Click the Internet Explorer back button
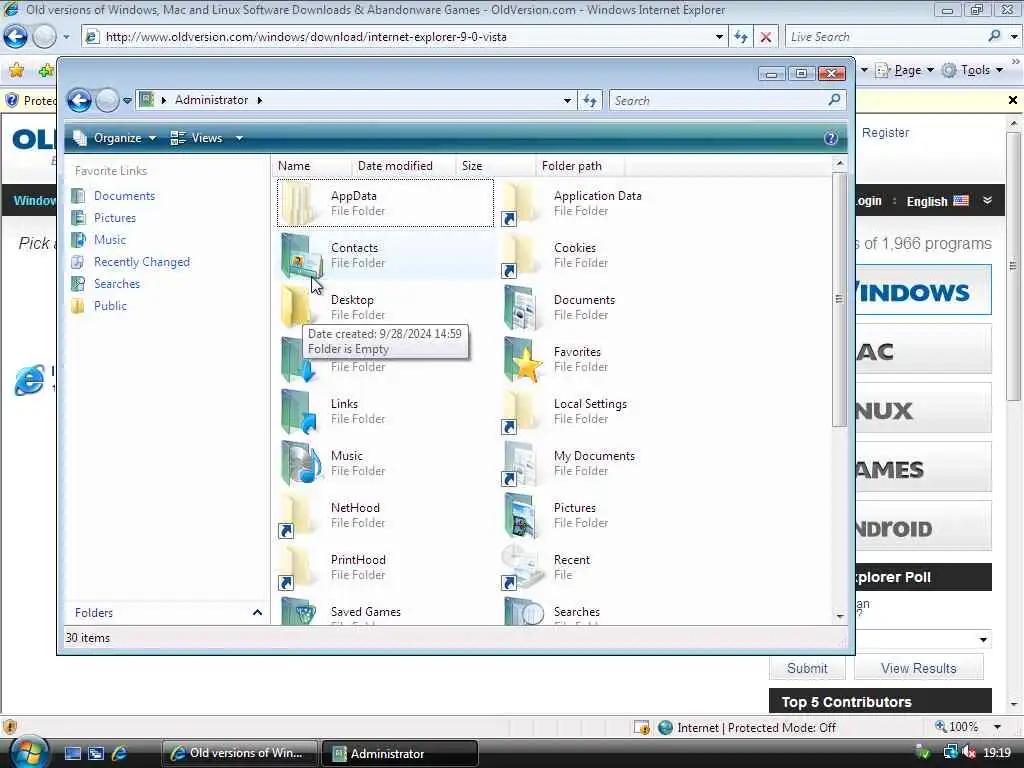Viewport: 1024px width, 768px height. pyautogui.click(x=16, y=37)
